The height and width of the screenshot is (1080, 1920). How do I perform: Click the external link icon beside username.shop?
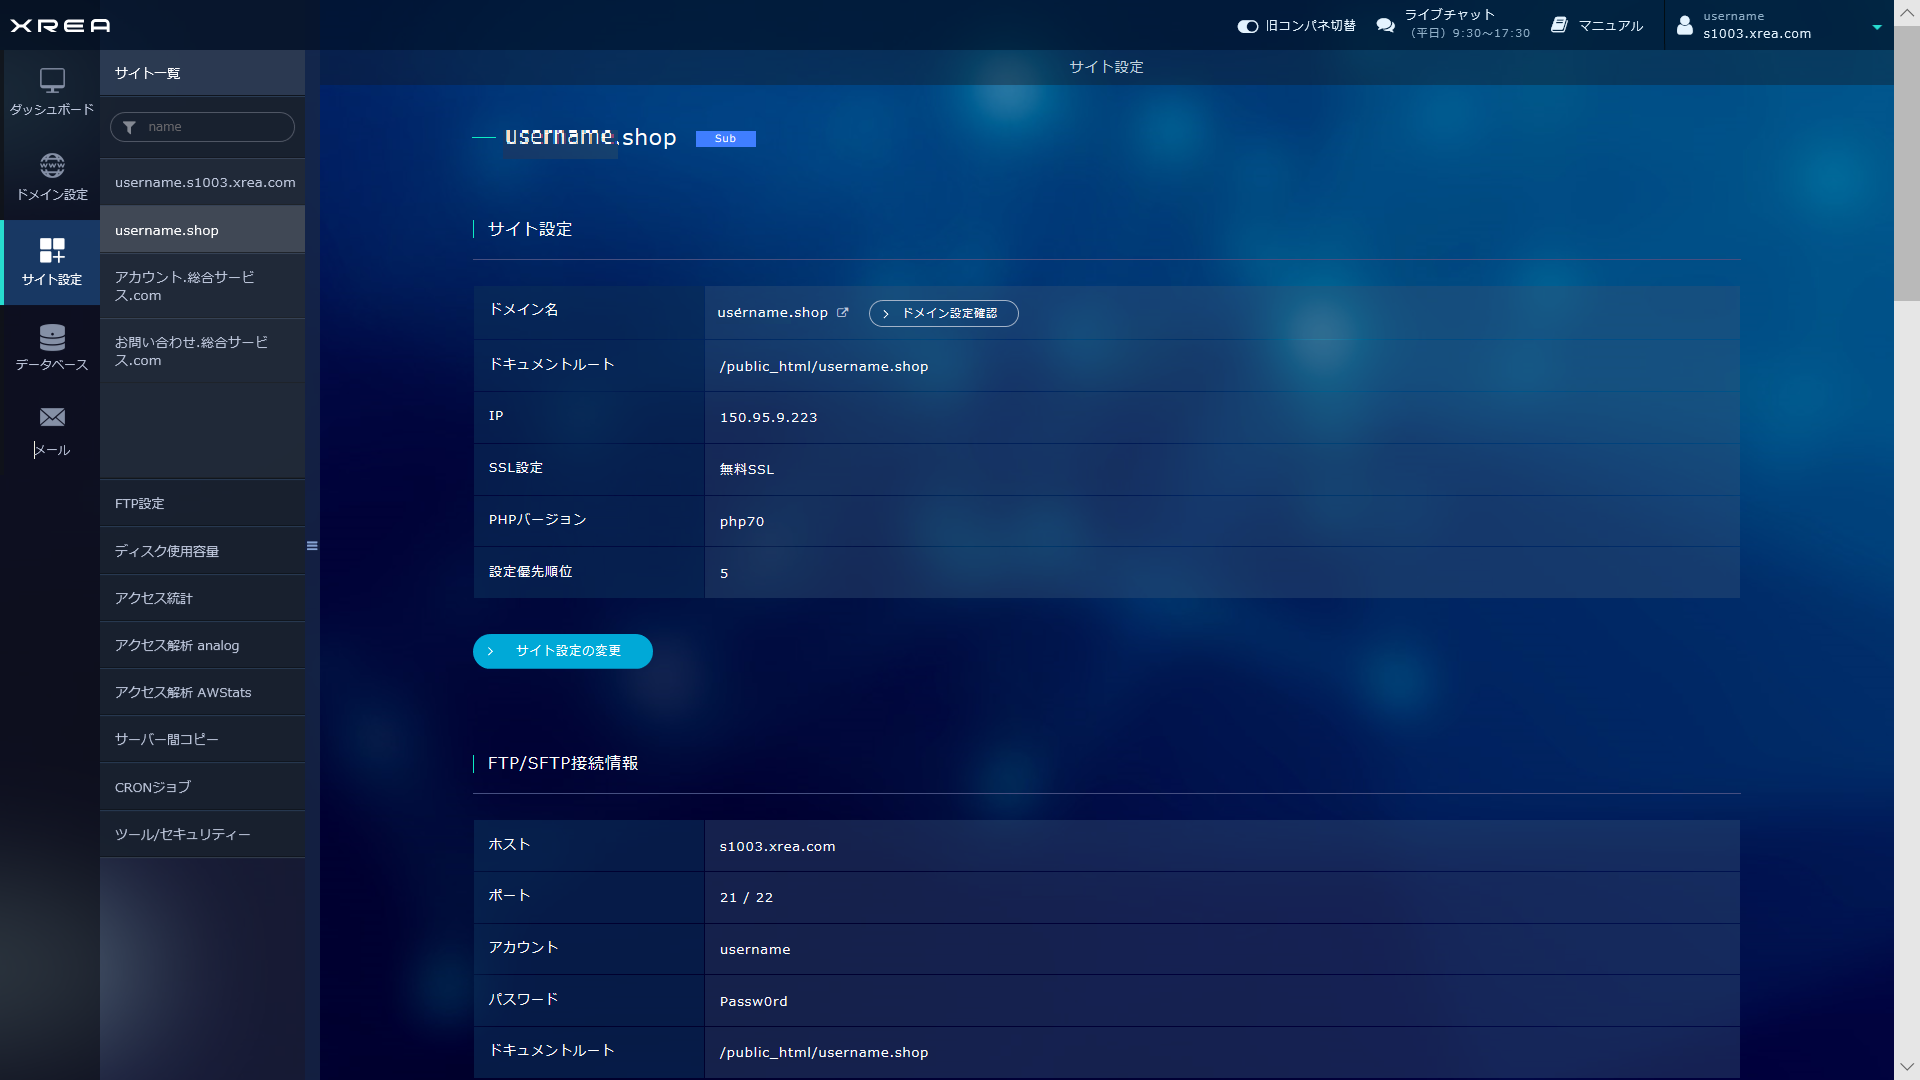click(843, 313)
